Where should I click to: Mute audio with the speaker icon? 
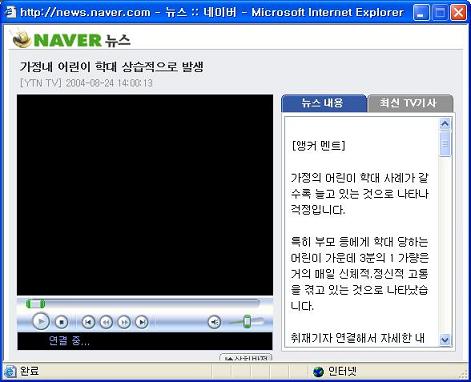(x=214, y=322)
